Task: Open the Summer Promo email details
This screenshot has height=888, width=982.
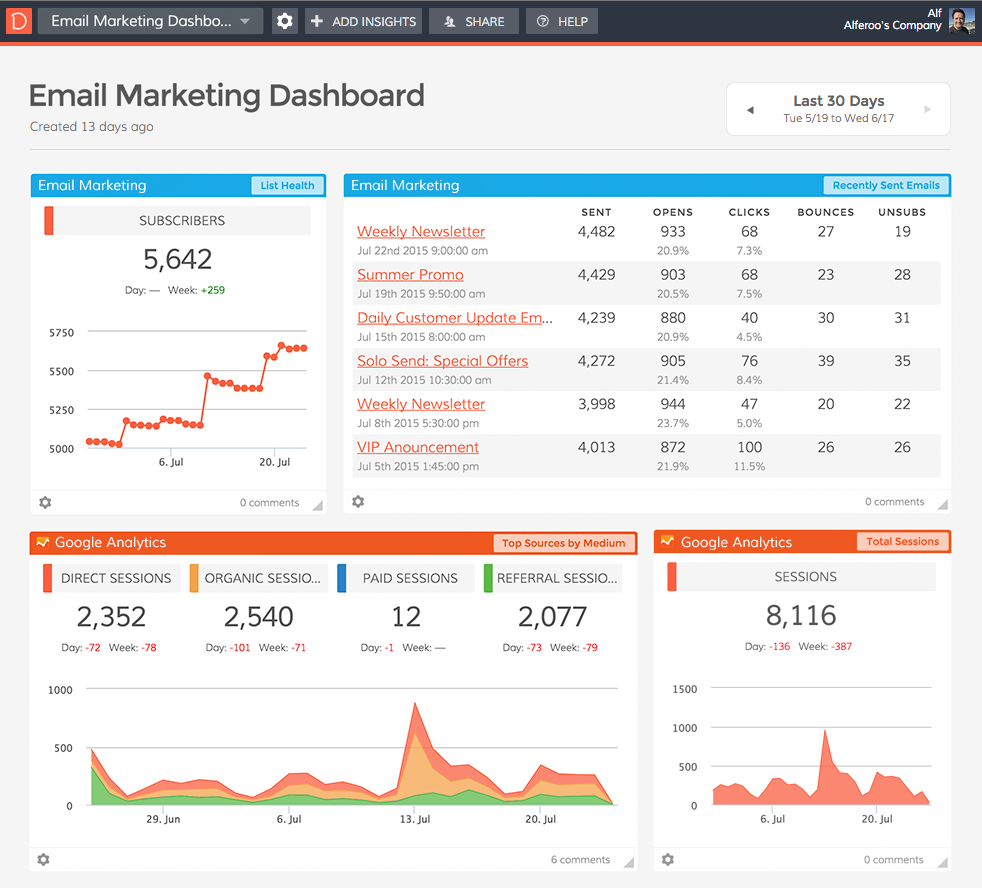Action: pos(410,274)
